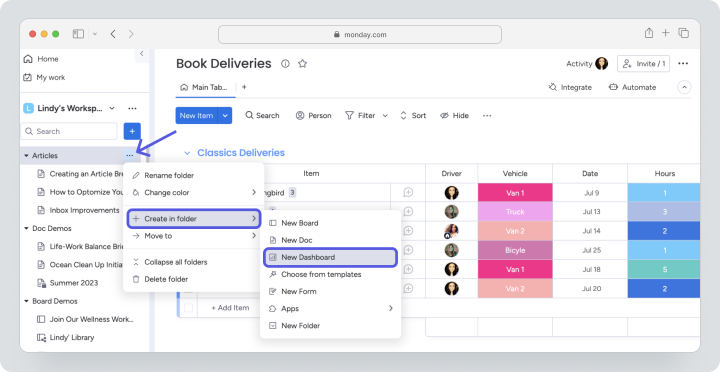Open Create in folder submenu

[x=193, y=219]
